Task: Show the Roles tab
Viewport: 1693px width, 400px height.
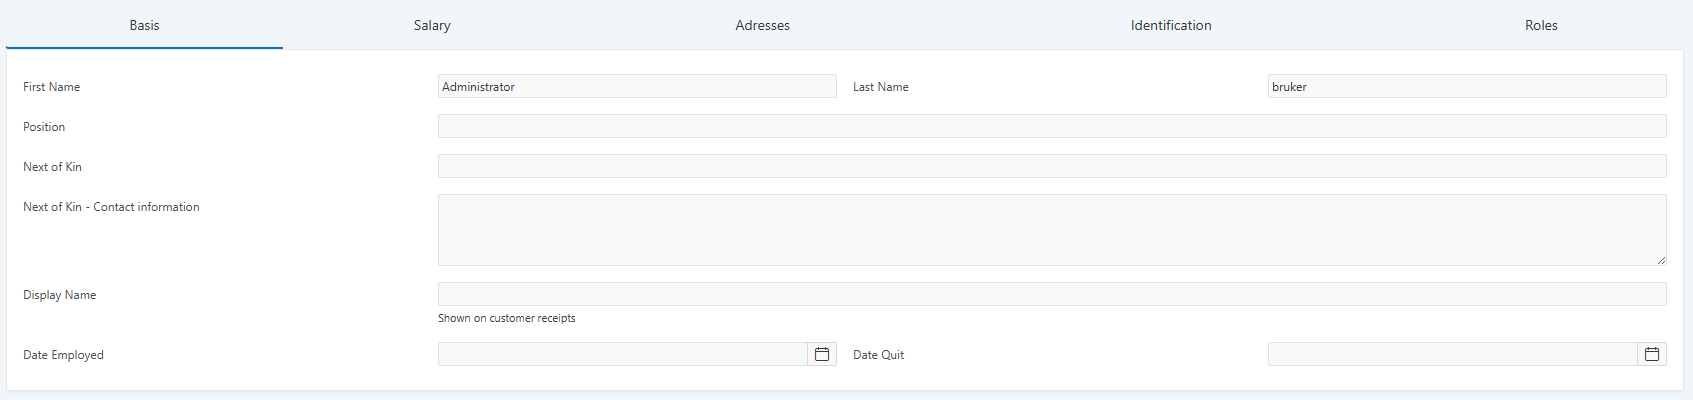Action: click(x=1541, y=25)
